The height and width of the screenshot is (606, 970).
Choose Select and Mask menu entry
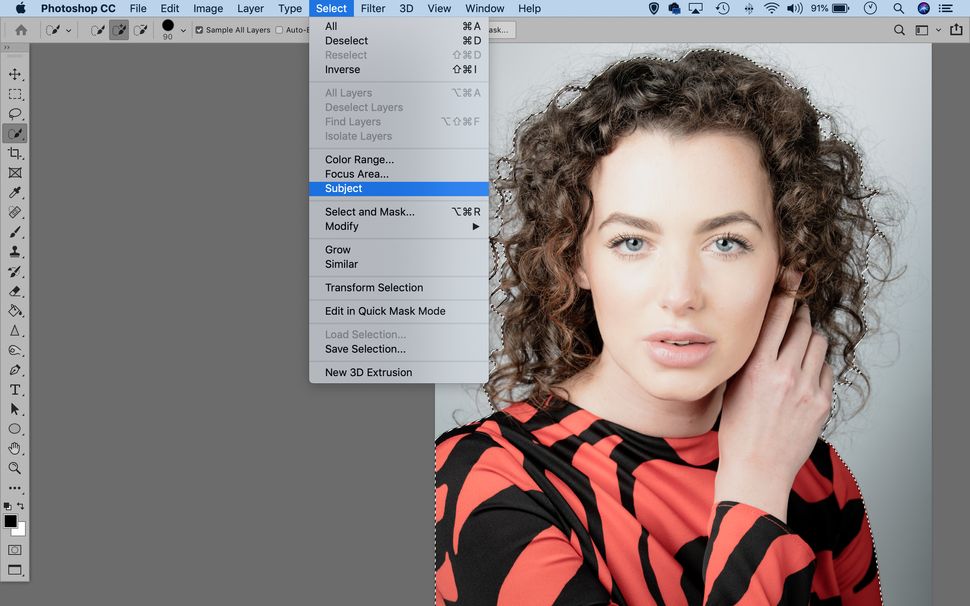(399, 212)
